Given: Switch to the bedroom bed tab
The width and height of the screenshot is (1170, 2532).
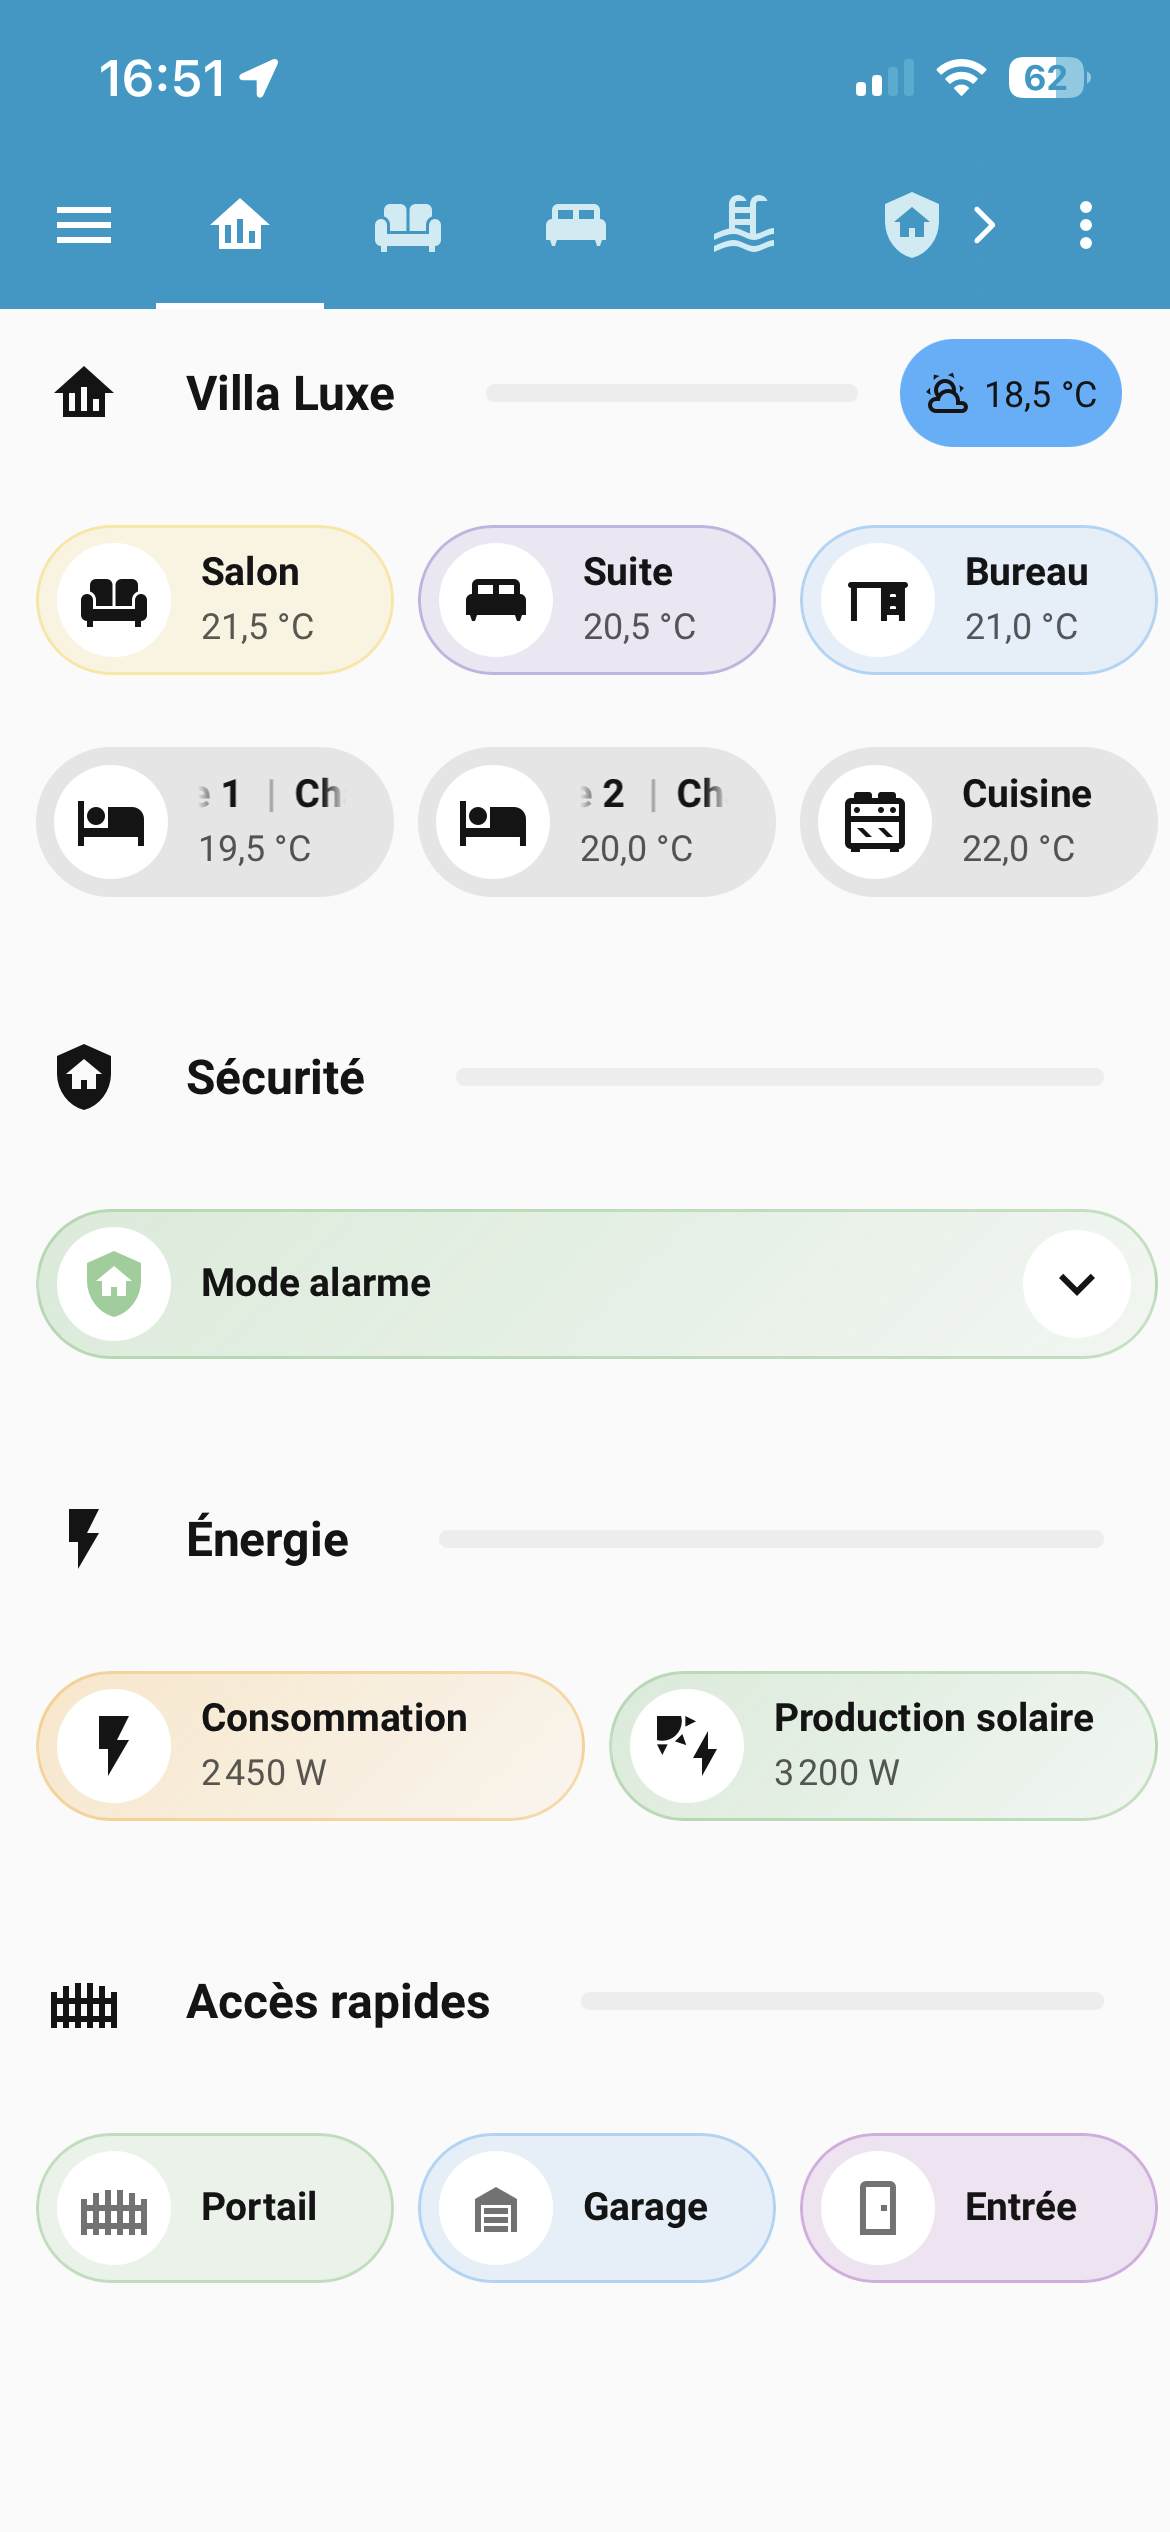Looking at the screenshot, I should click(576, 225).
